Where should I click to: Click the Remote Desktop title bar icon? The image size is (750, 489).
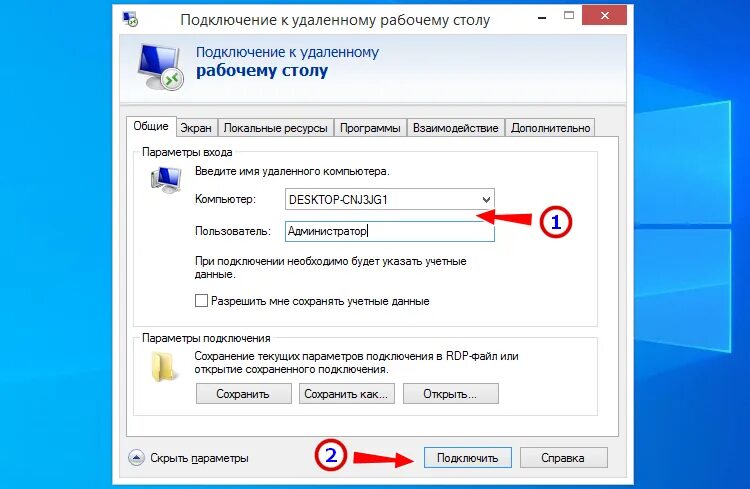(130, 19)
